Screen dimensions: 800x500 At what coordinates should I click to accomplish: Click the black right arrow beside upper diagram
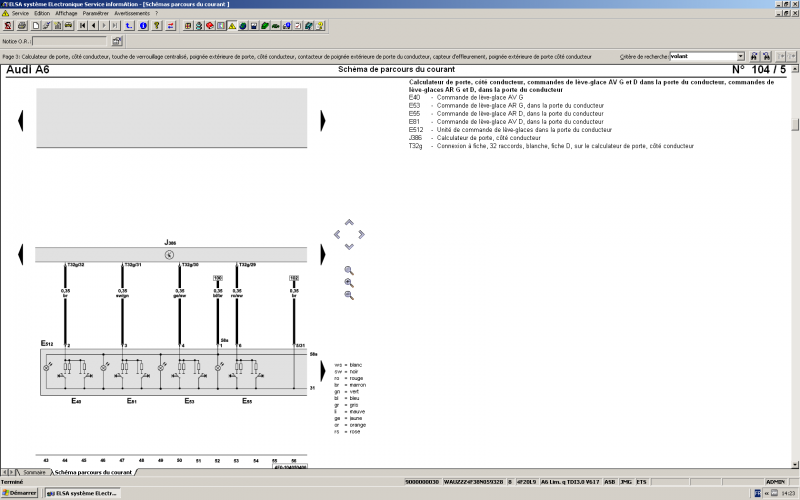[x=322, y=121]
